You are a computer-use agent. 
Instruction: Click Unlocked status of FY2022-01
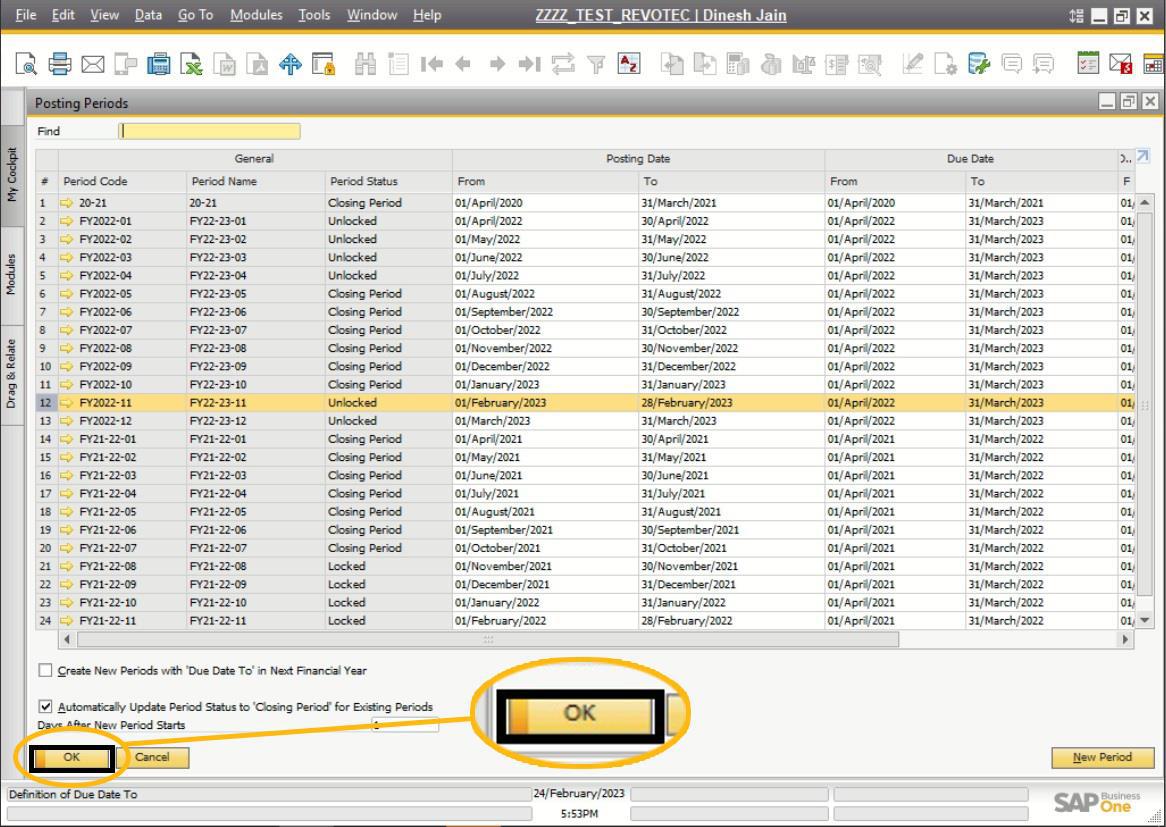click(x=388, y=221)
